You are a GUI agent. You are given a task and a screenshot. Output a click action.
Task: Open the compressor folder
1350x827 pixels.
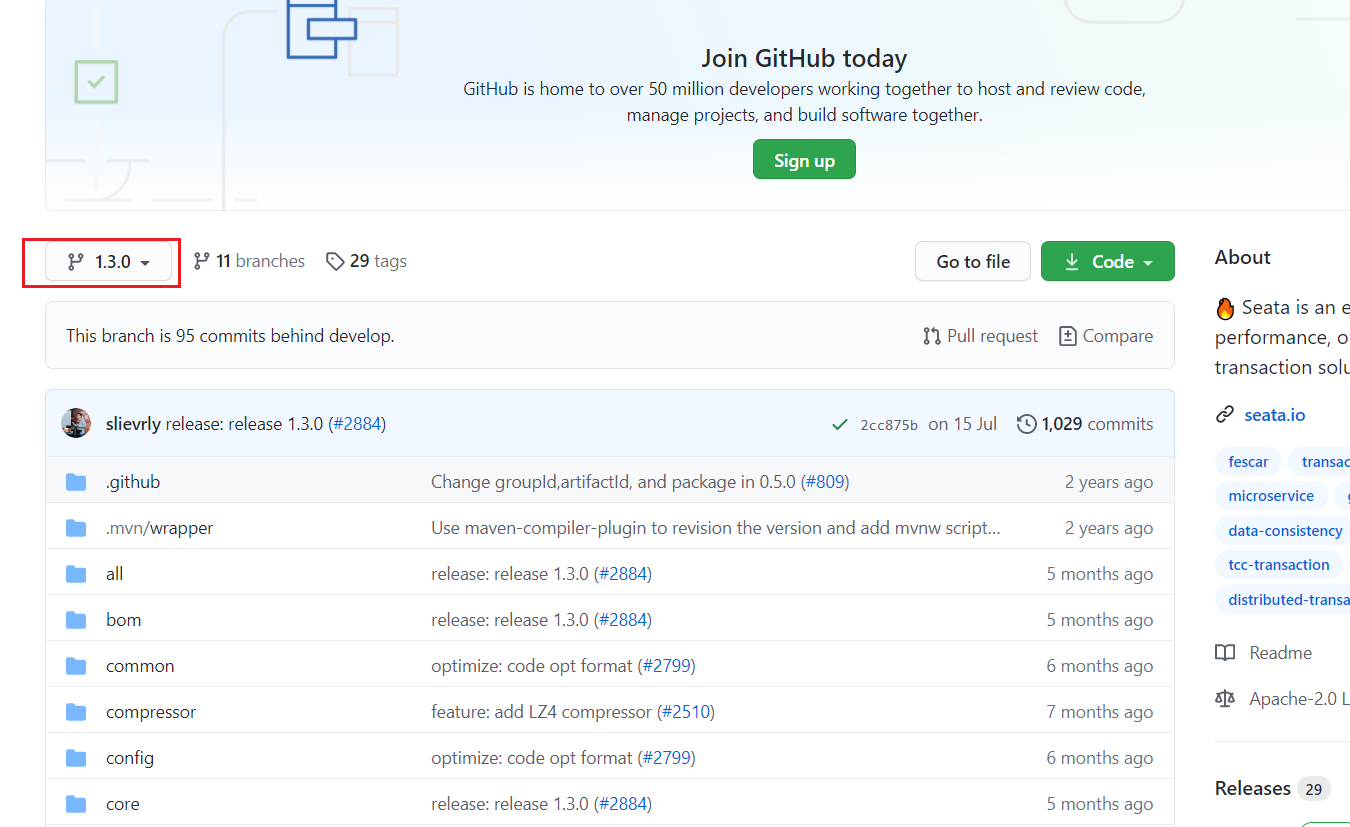click(x=151, y=712)
